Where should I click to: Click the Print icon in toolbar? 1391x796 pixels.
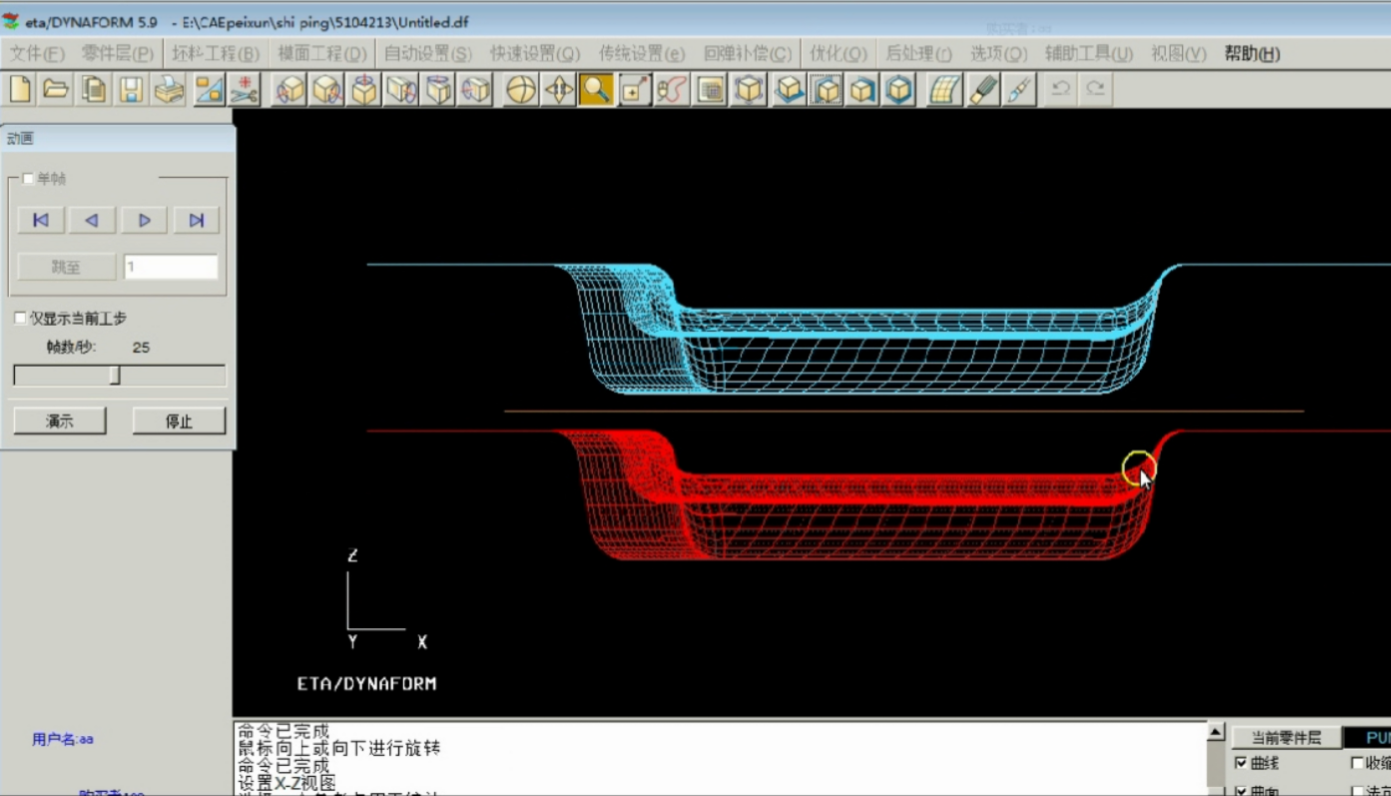pos(169,90)
